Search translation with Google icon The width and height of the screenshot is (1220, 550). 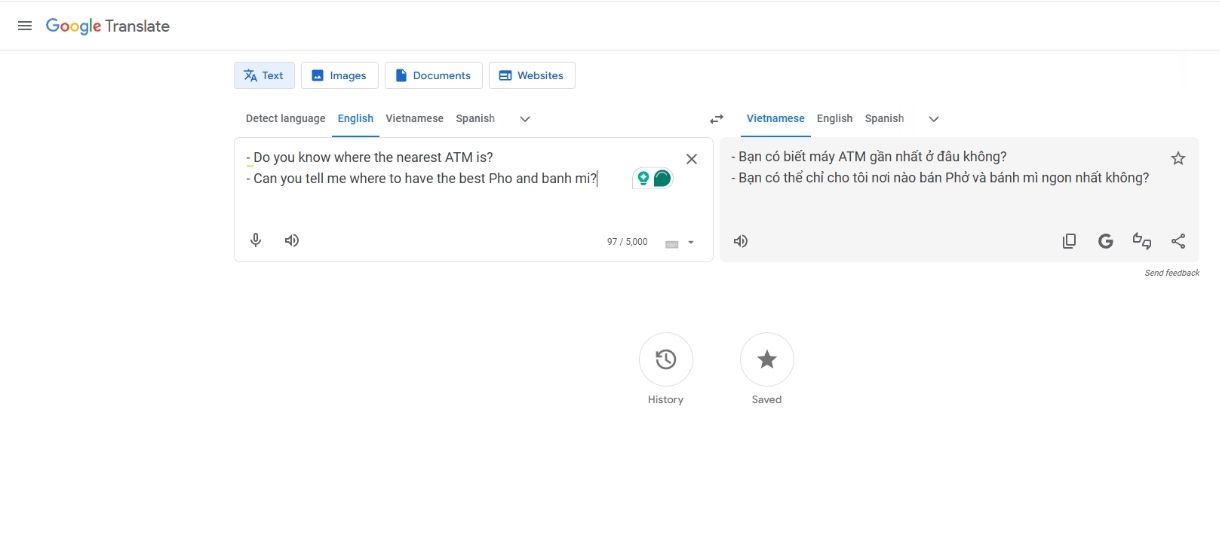1105,241
